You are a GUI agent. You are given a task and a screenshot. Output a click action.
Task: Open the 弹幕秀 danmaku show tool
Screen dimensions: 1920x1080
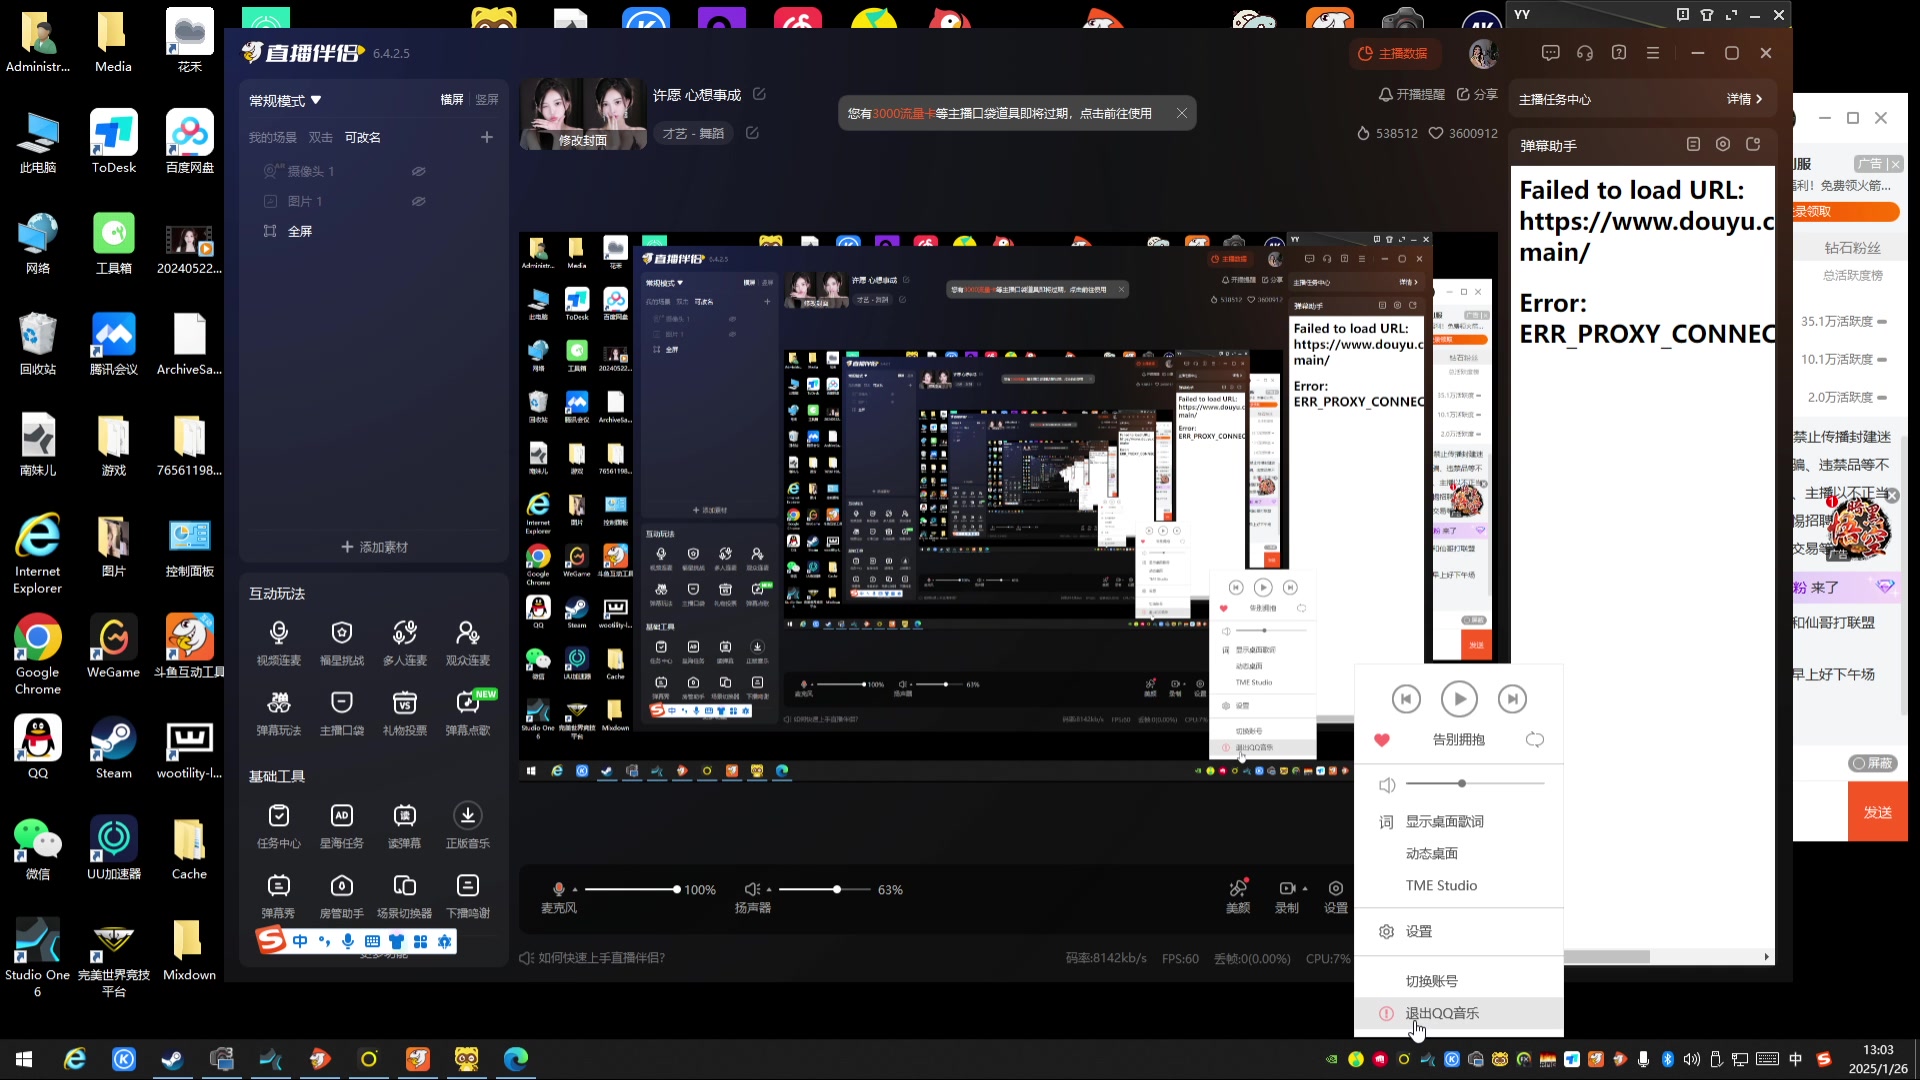pyautogui.click(x=279, y=895)
